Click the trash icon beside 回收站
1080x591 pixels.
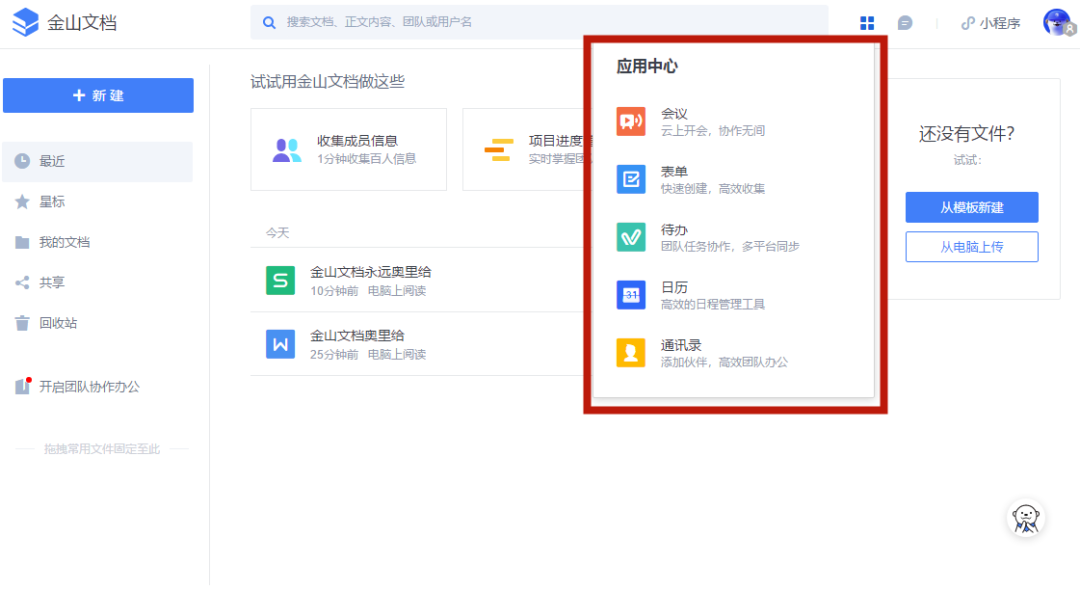(22, 323)
